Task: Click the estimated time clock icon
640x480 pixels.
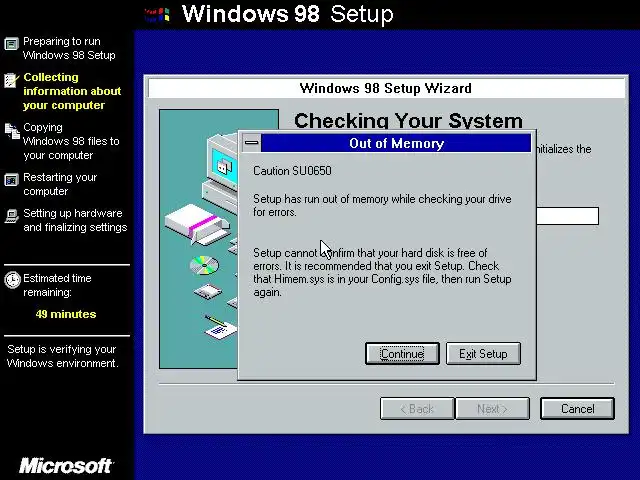Action: point(12,280)
